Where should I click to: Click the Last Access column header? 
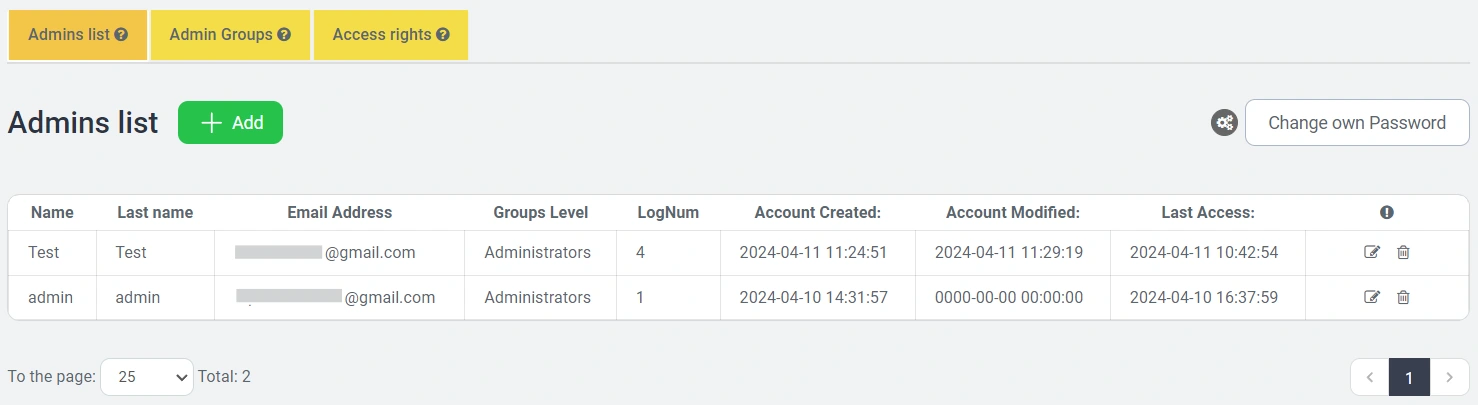pyautogui.click(x=1207, y=212)
